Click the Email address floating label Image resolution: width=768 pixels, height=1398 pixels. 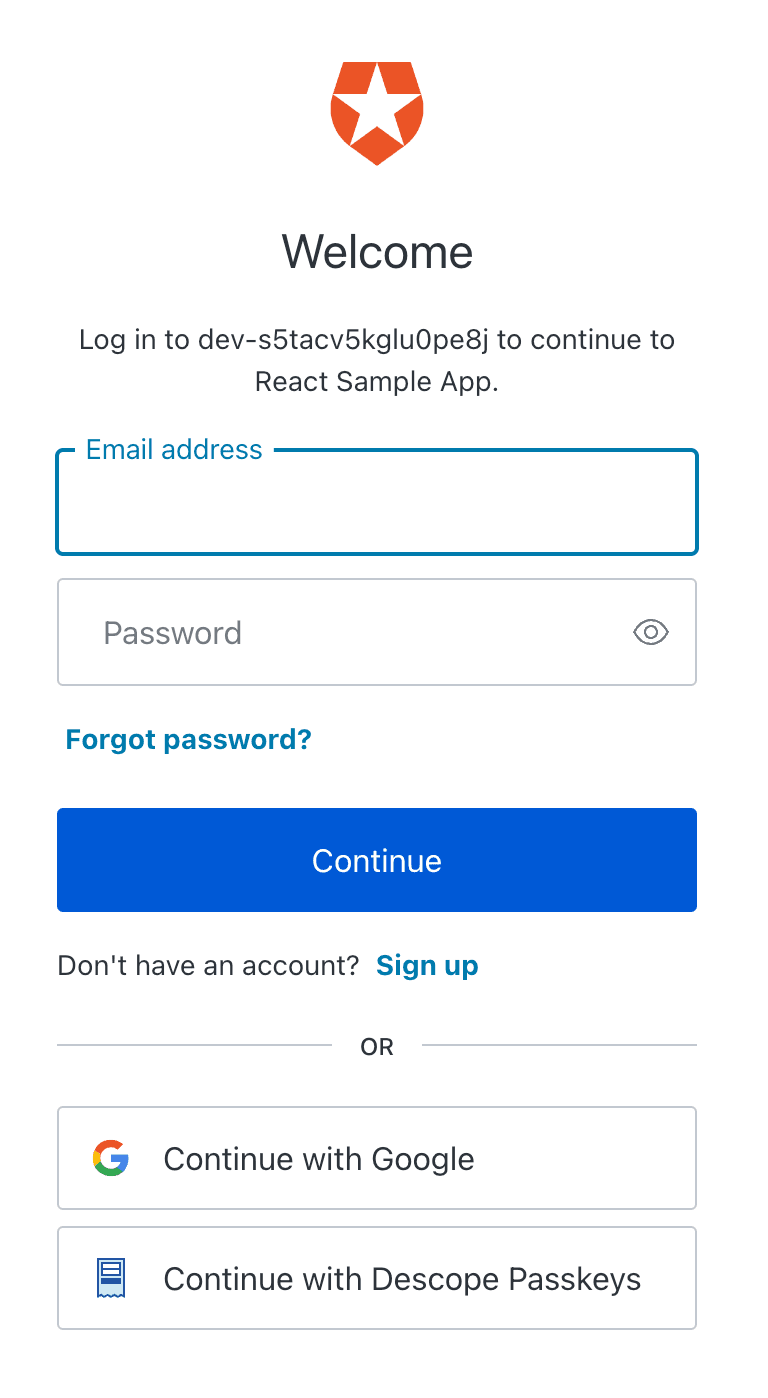172,449
